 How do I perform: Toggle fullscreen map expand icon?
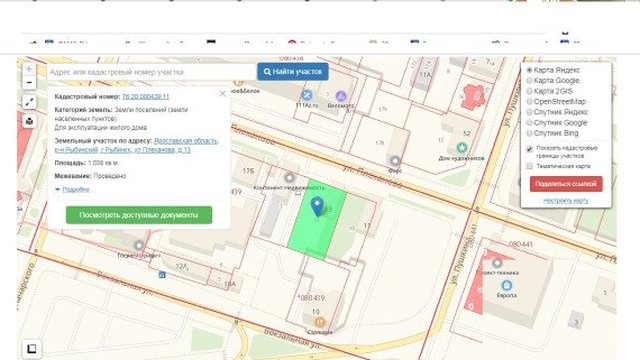[x=29, y=102]
